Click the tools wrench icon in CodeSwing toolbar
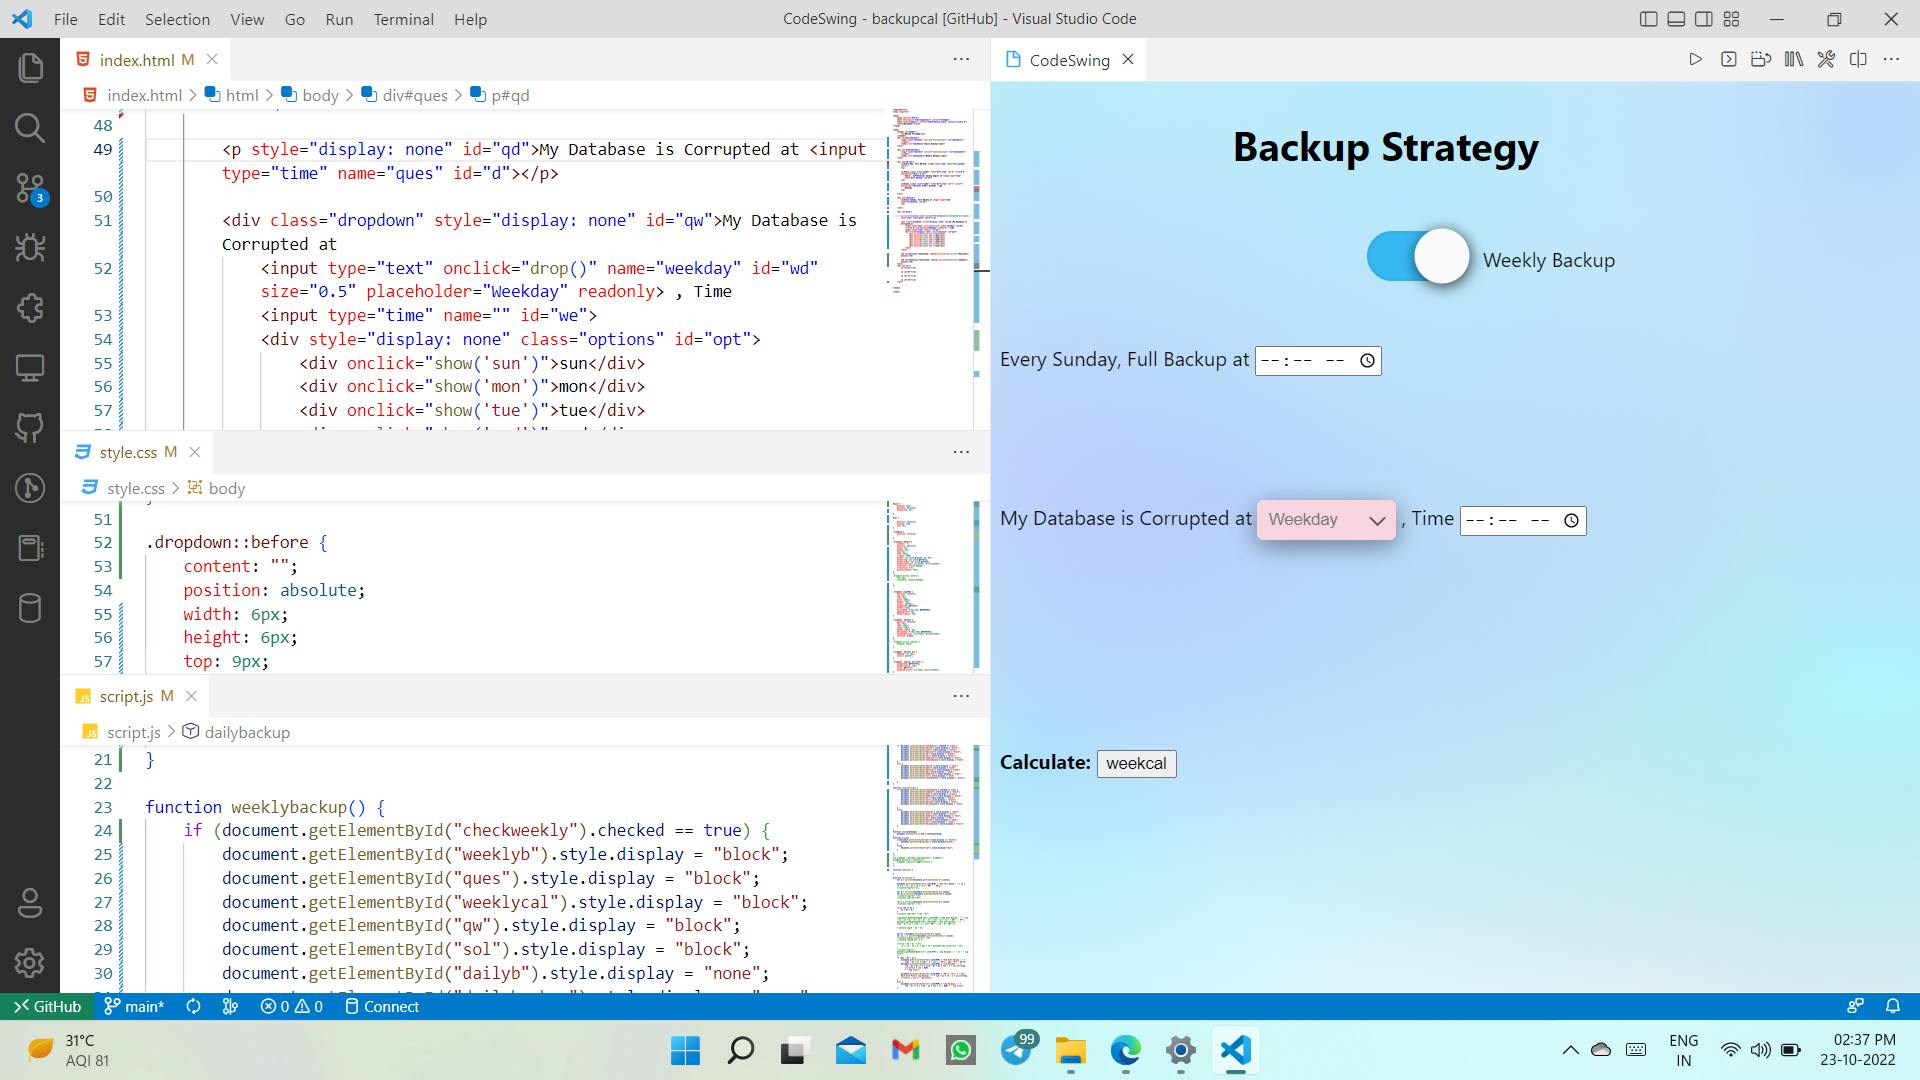 click(x=1826, y=60)
